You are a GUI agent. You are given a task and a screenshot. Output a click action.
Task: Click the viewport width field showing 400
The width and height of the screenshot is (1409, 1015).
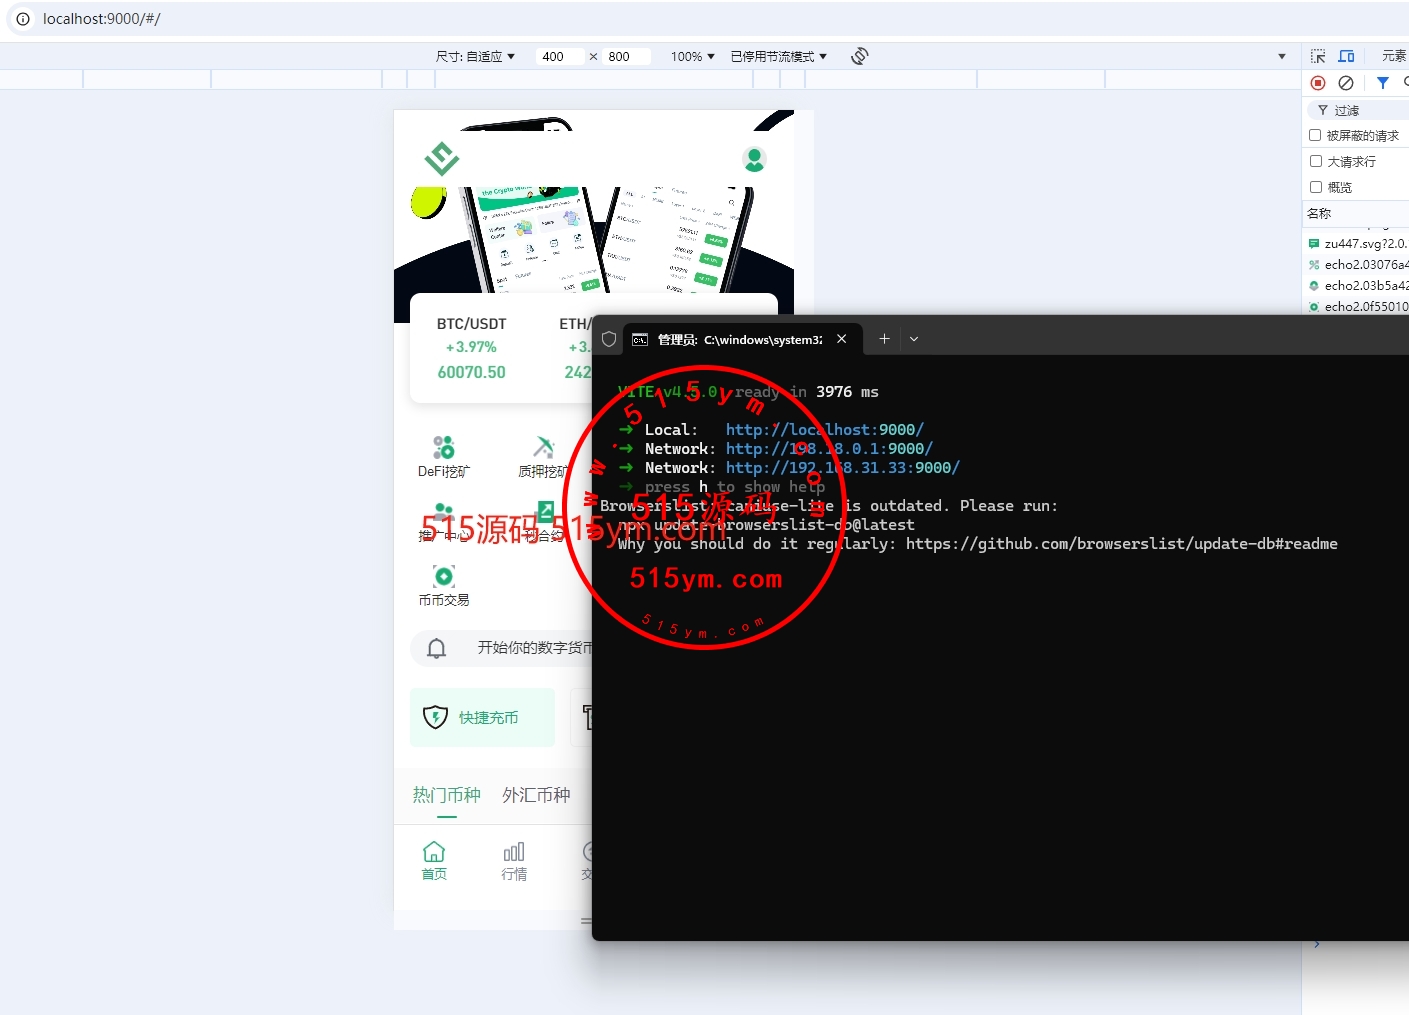click(558, 57)
